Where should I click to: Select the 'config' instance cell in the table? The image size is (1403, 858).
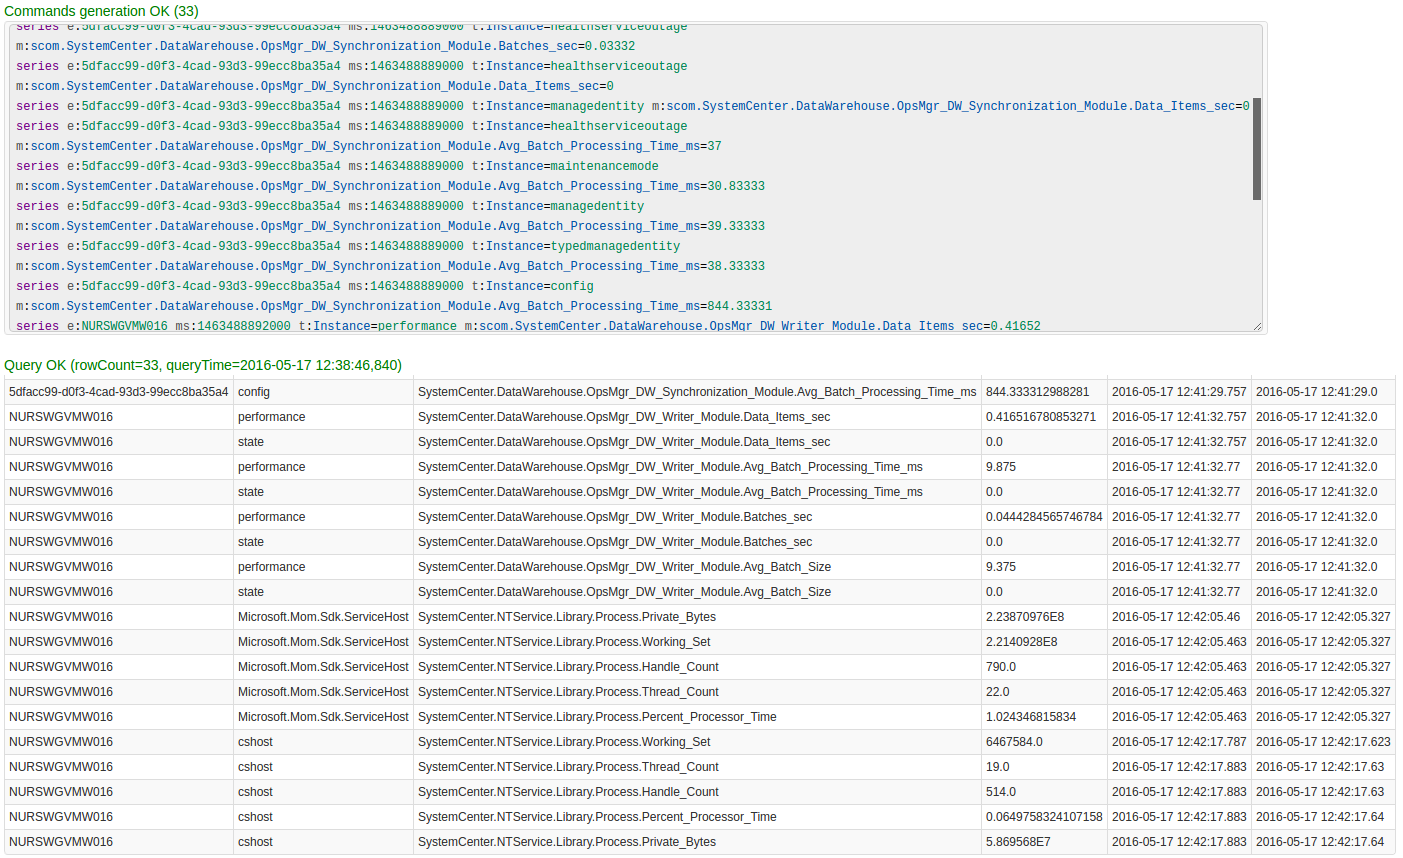coord(254,392)
